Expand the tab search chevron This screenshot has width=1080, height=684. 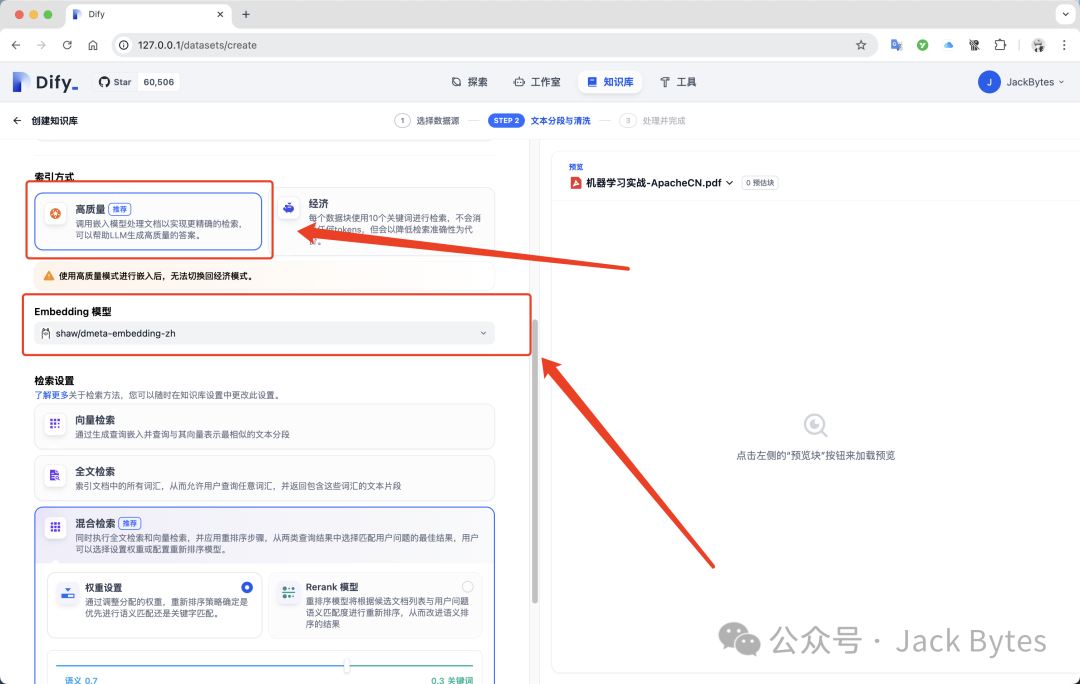pos(1065,14)
